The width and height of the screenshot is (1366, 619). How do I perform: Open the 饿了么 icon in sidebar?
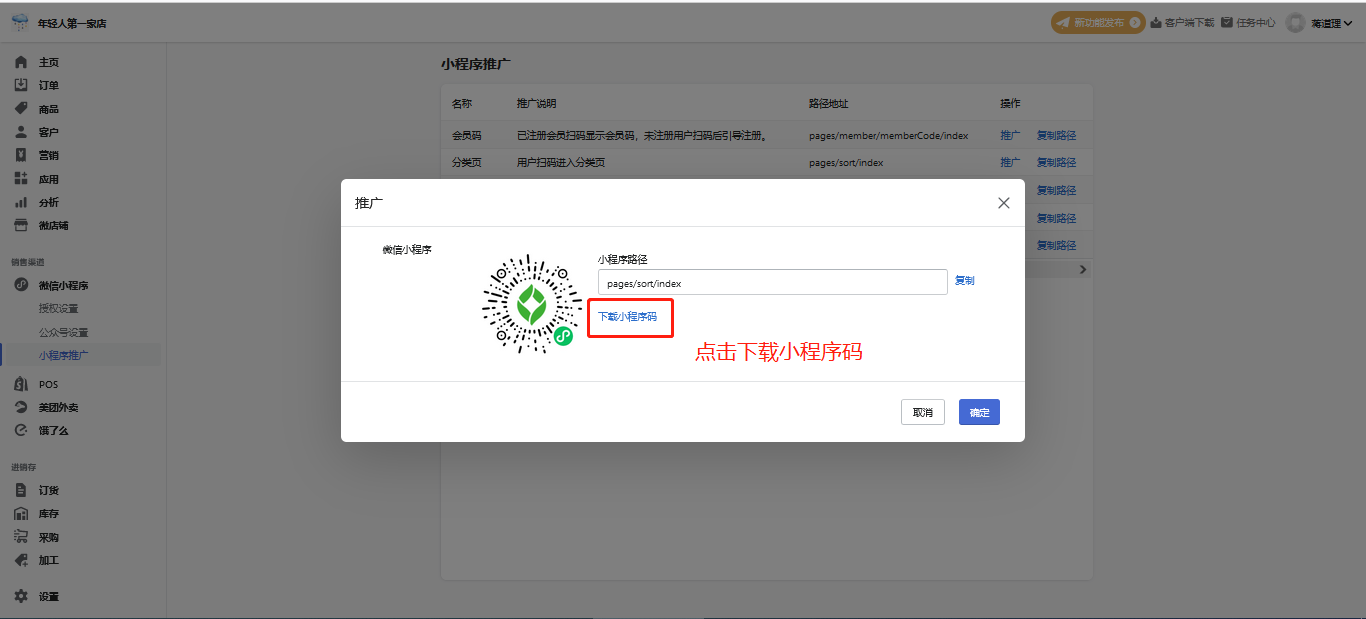click(21, 430)
